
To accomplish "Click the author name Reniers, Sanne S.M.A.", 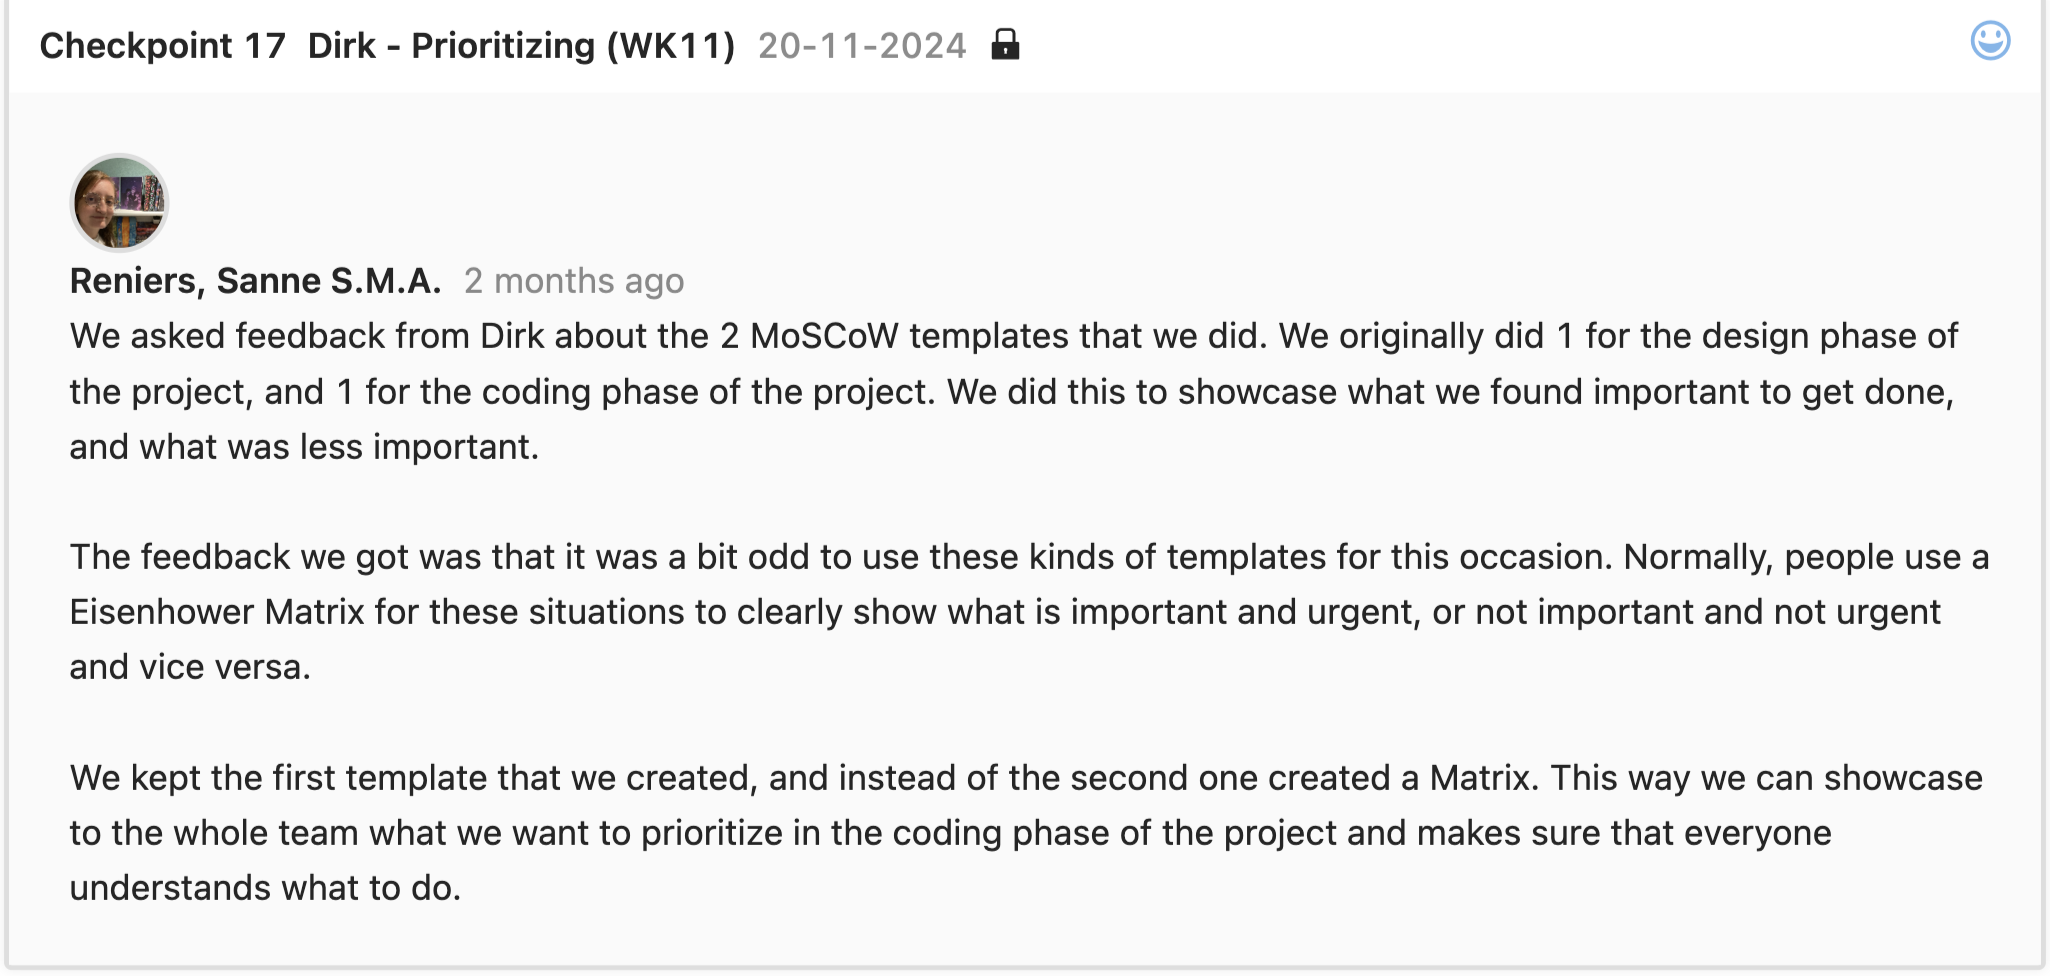I will click(x=255, y=281).
